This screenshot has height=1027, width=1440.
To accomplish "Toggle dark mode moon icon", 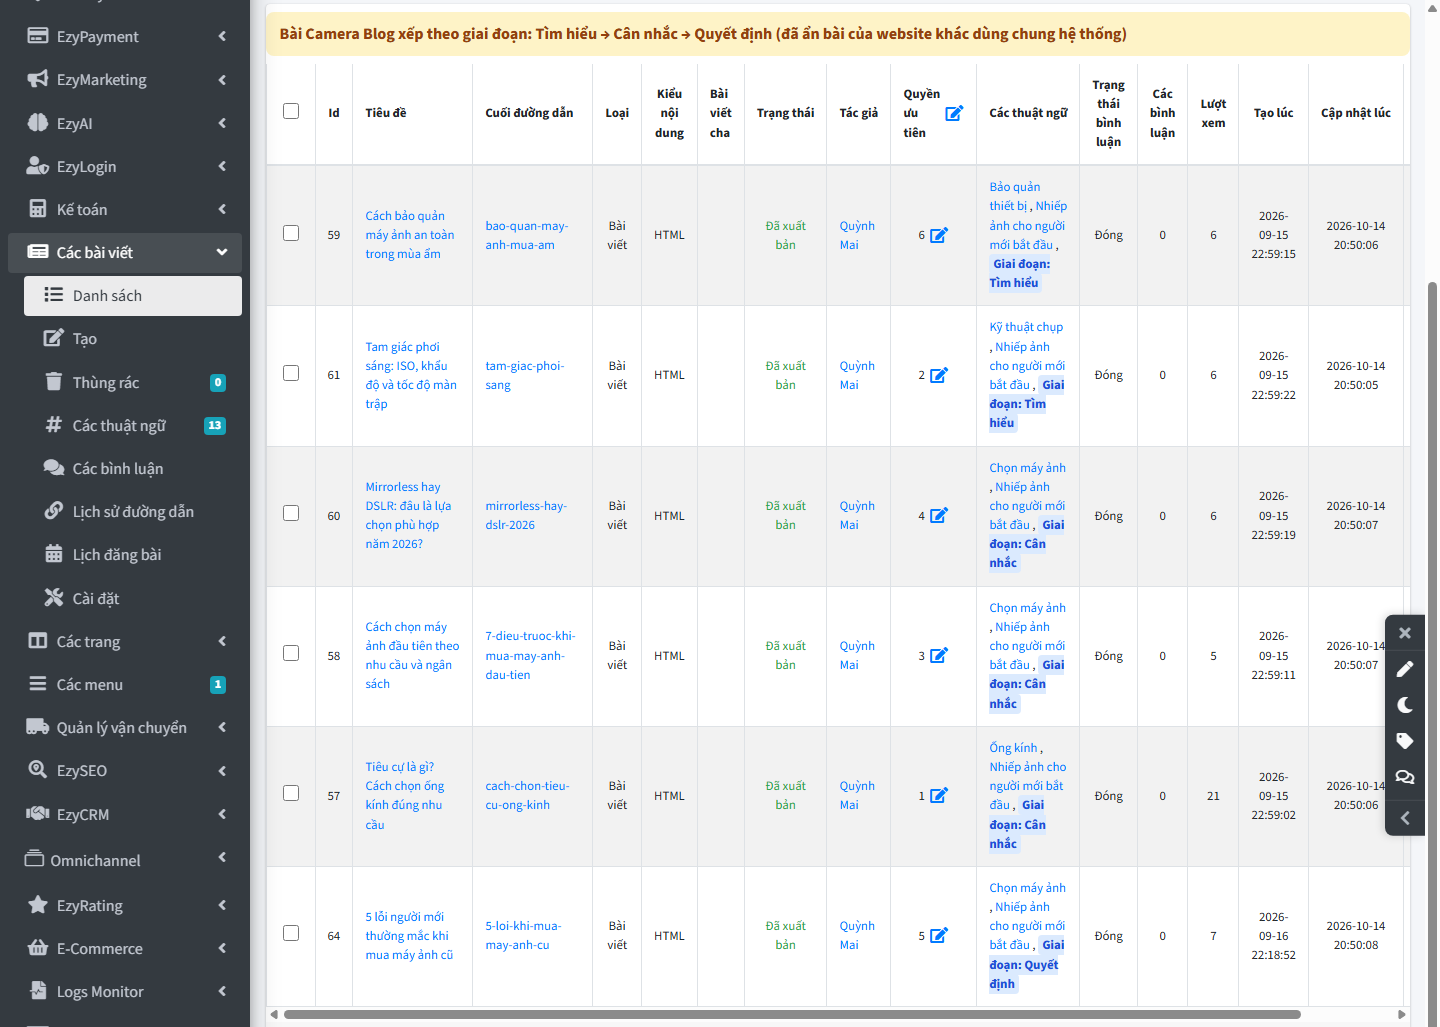I will pos(1405,705).
